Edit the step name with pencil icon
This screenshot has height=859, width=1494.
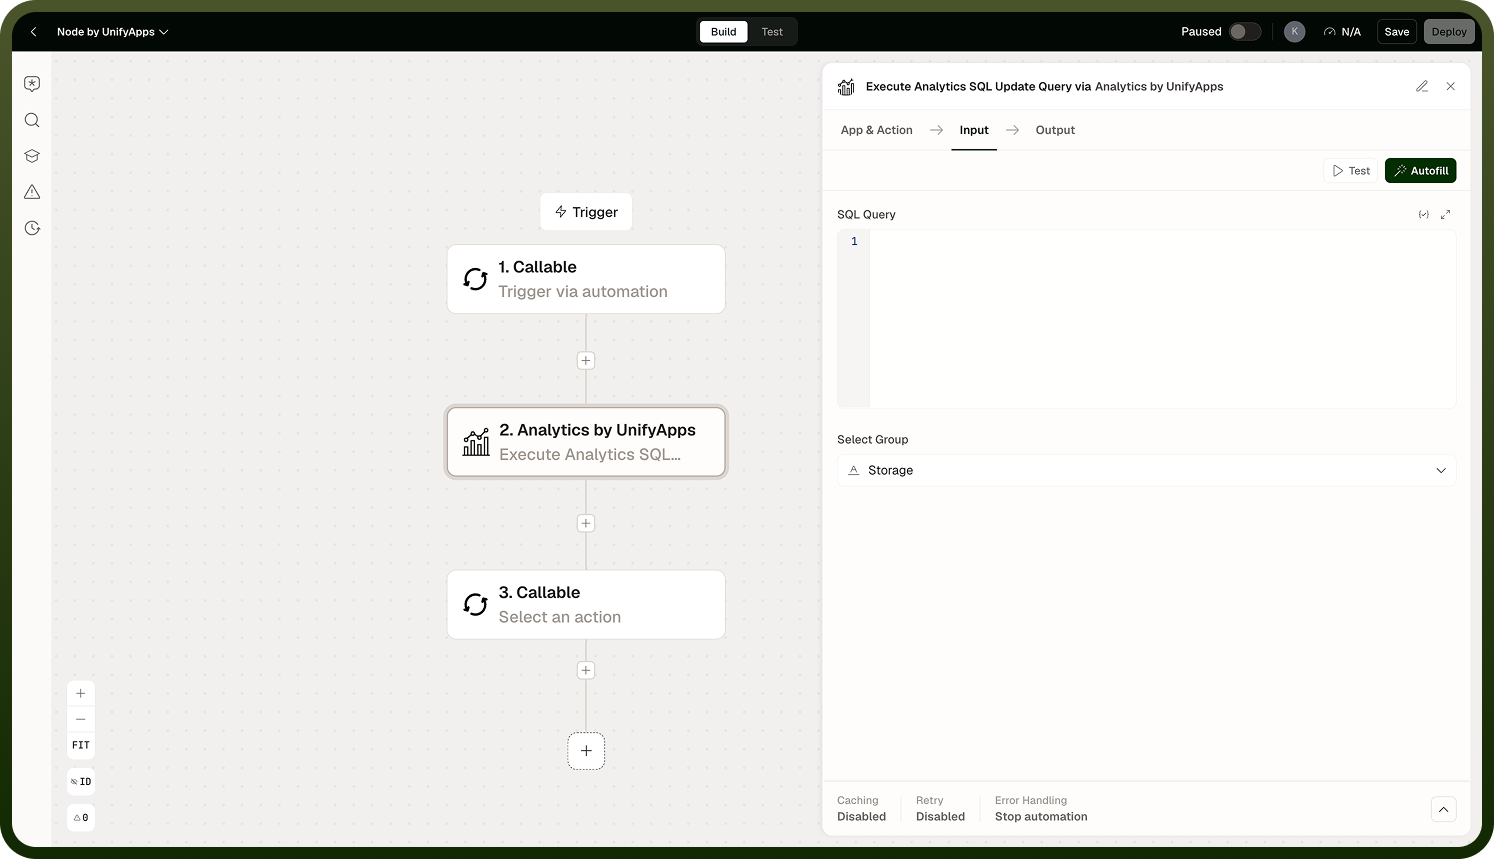[x=1422, y=87]
